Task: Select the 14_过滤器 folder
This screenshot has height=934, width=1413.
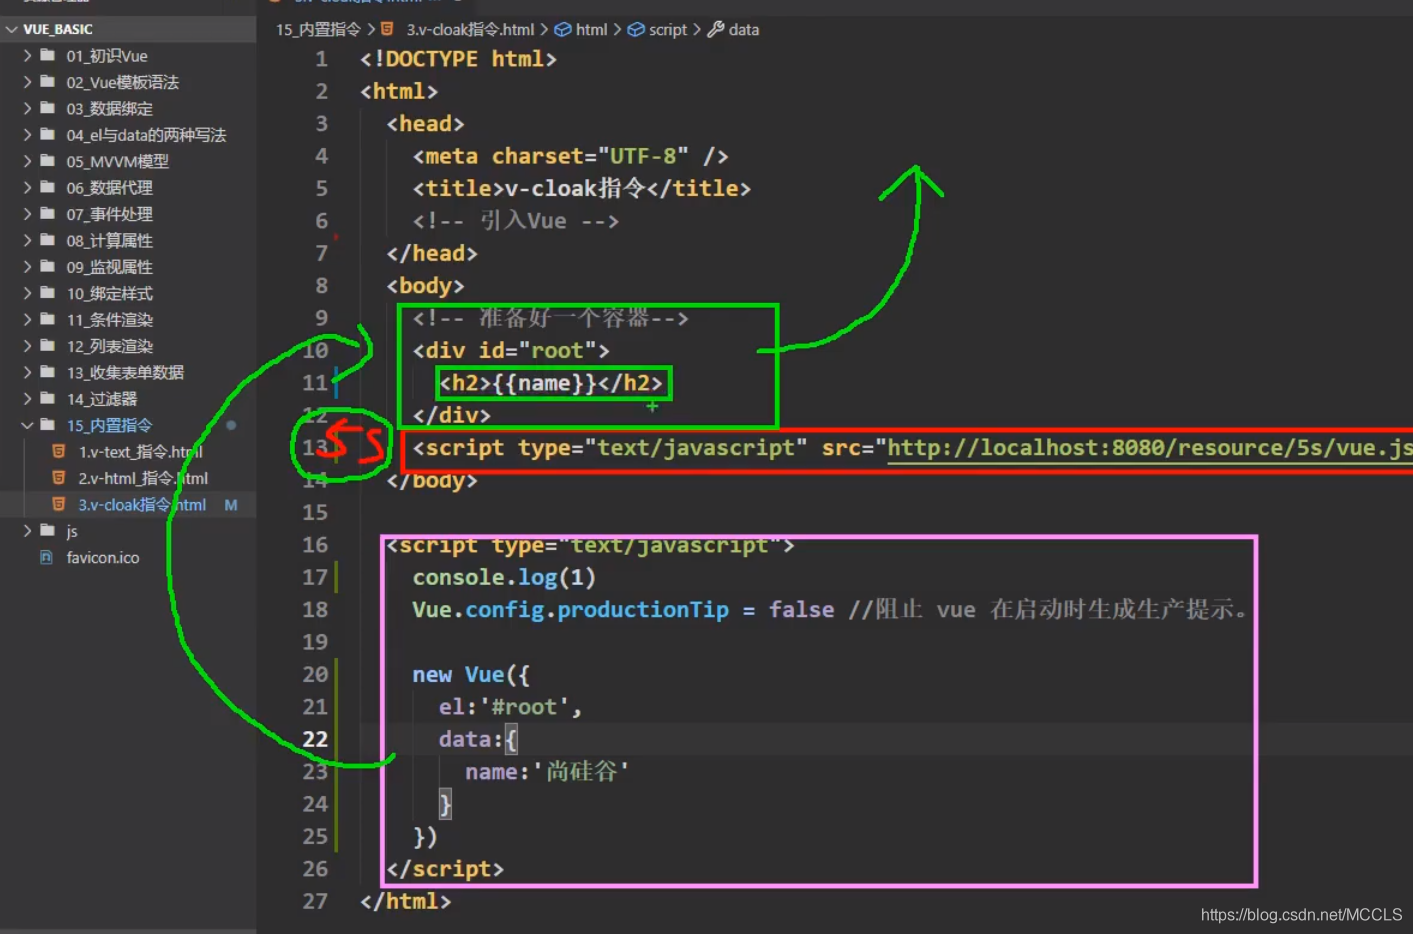Action: coord(101,399)
